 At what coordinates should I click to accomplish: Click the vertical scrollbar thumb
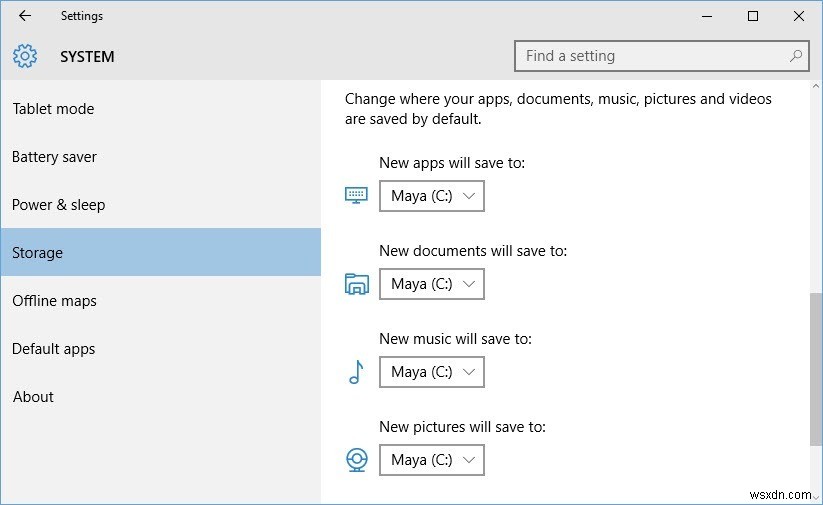pos(816,369)
